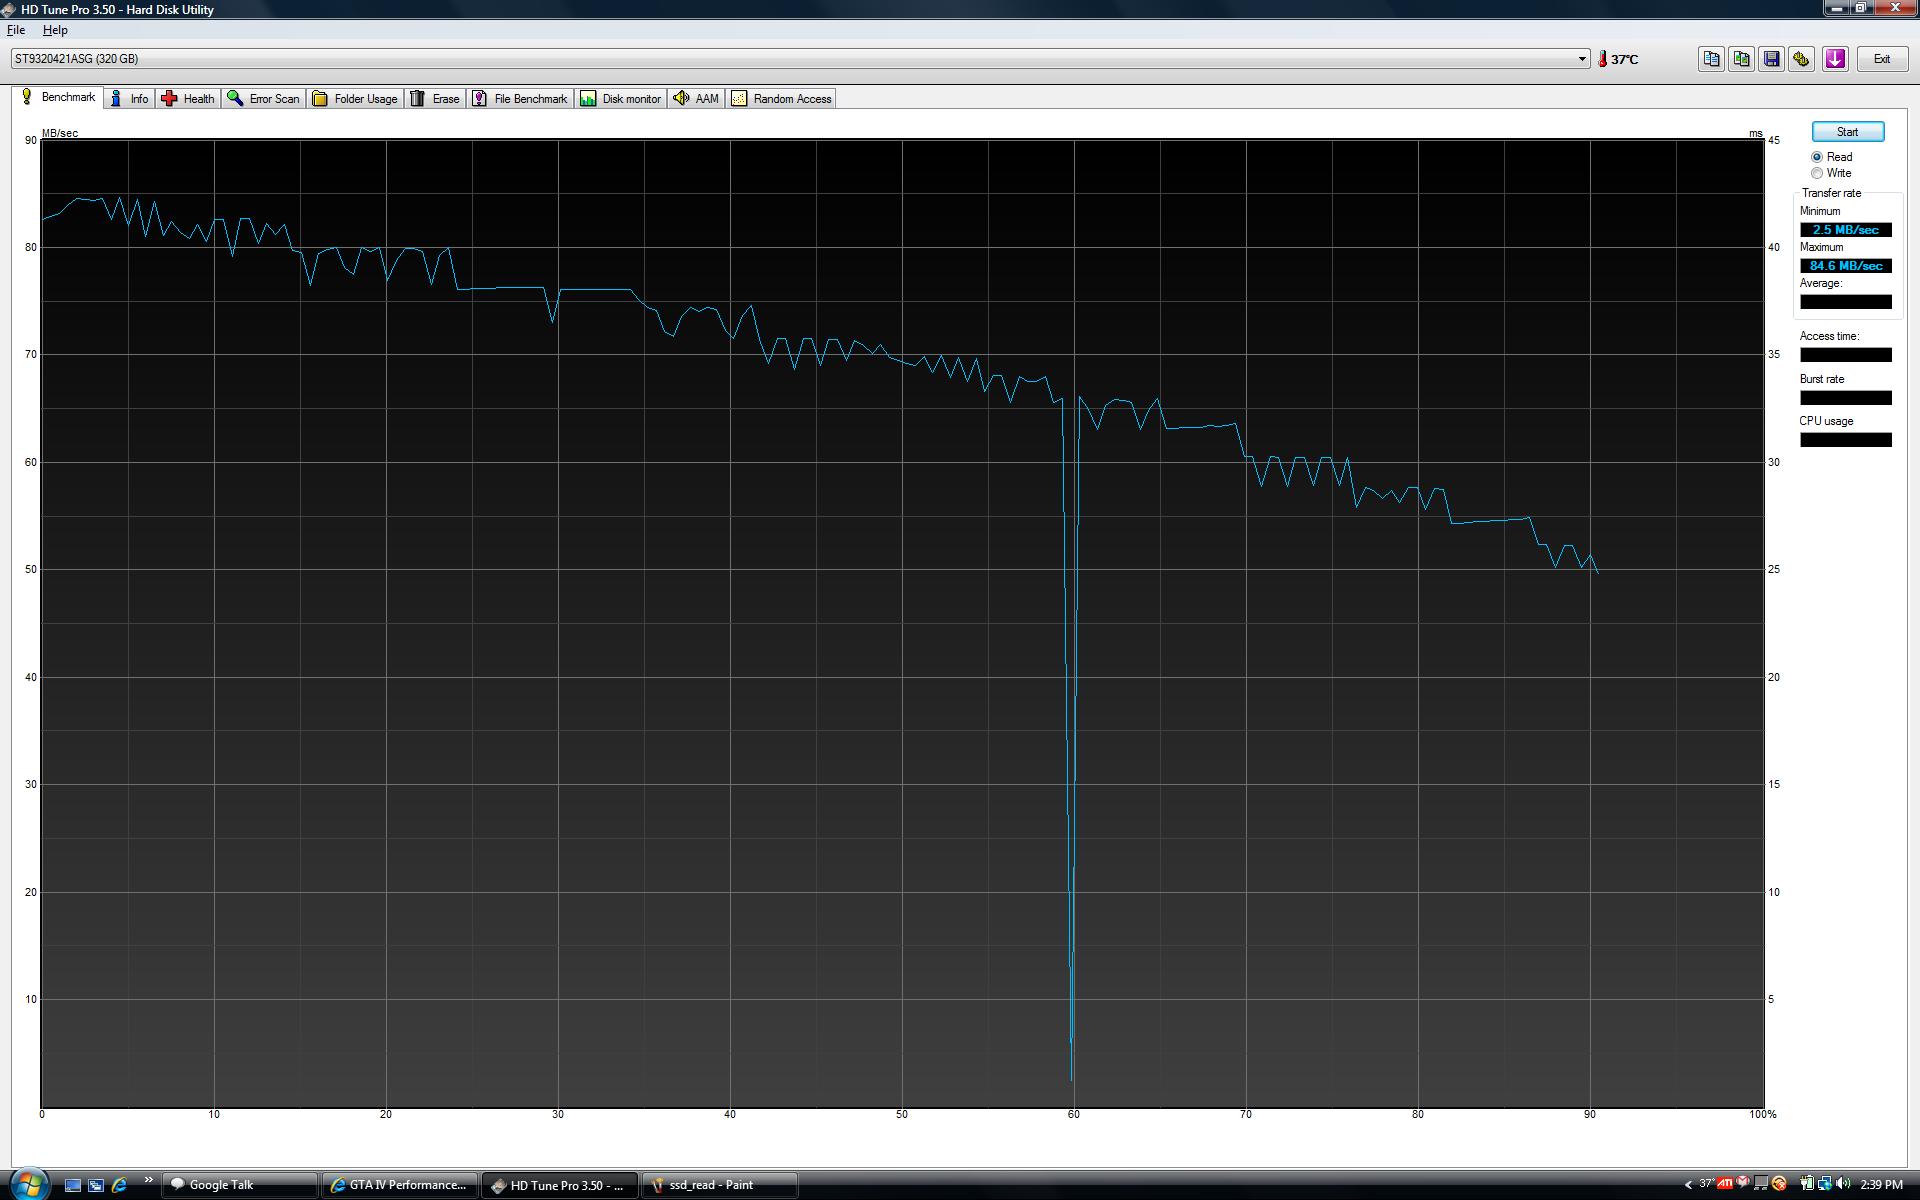Click the Start benchmark button
The image size is (1920, 1200).
(1847, 132)
